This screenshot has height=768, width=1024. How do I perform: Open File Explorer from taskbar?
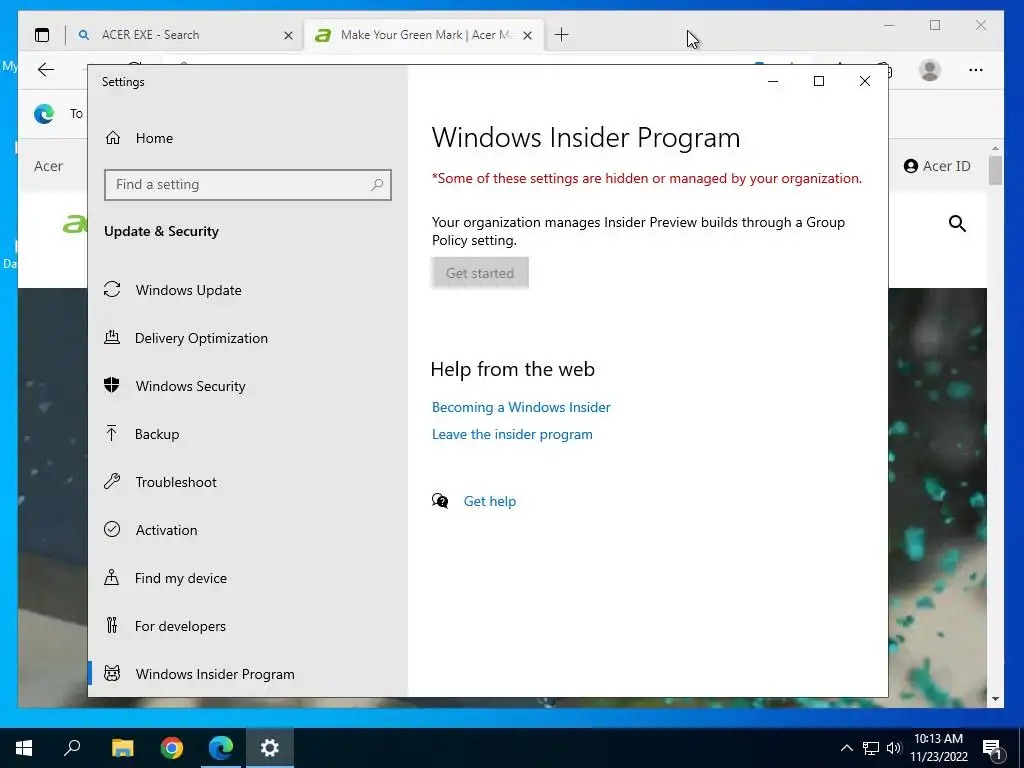(x=122, y=748)
